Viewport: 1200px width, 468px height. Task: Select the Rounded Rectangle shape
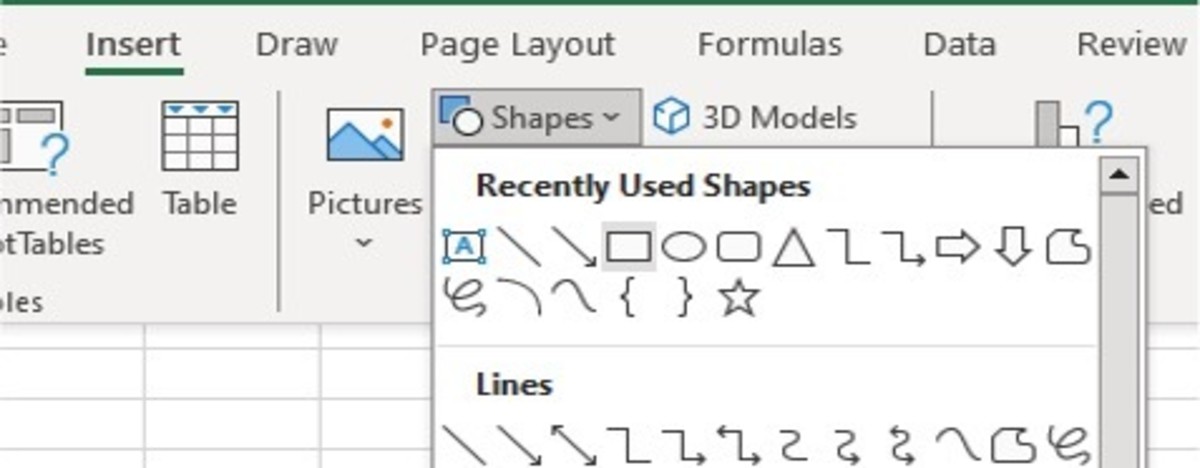pyautogui.click(x=739, y=246)
